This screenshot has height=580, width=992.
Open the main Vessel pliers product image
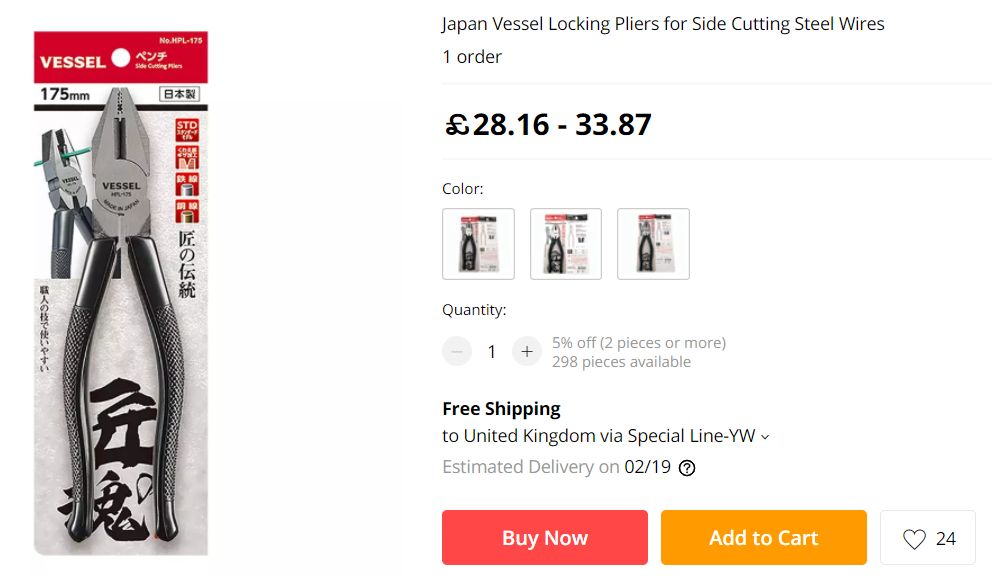121,293
